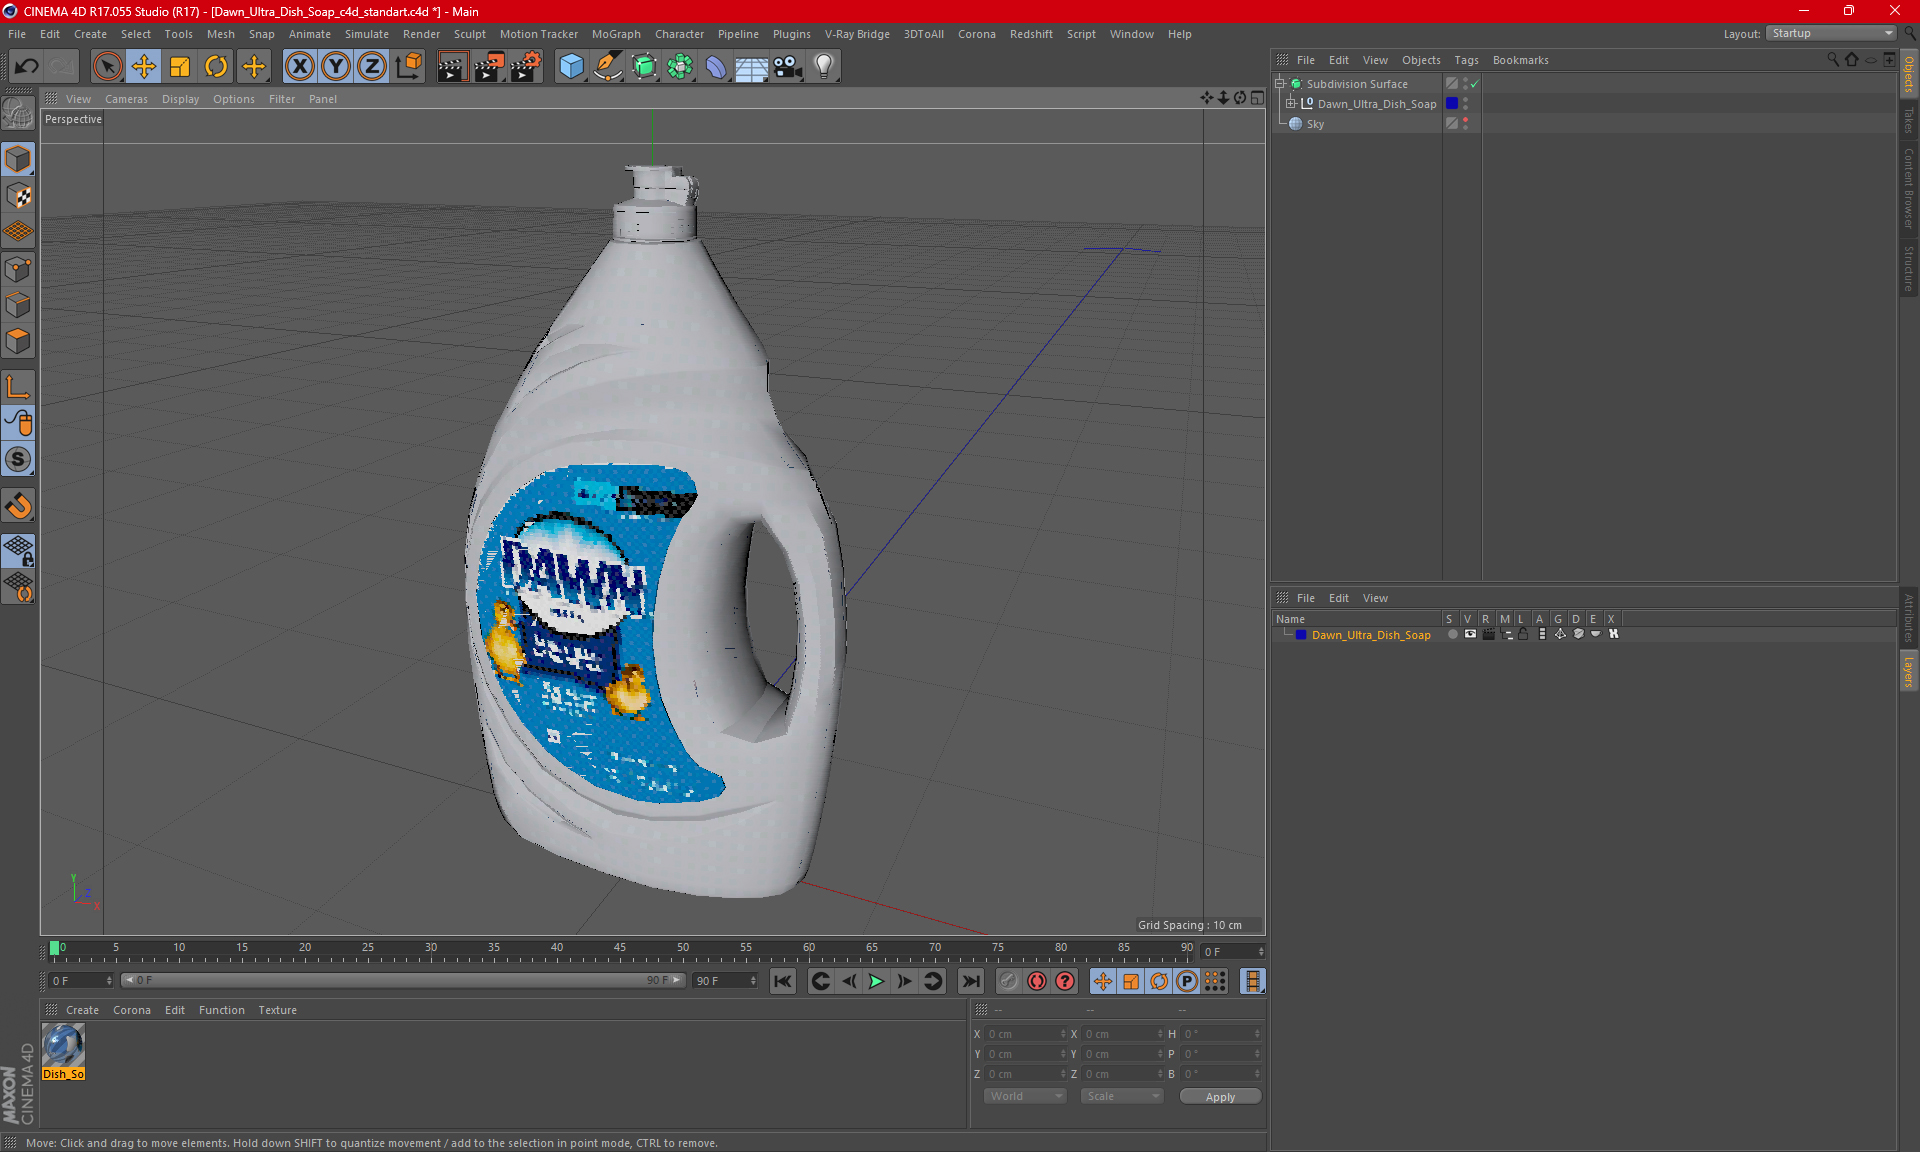Toggle X axis lock
Image resolution: width=1920 pixels, height=1152 pixels.
tap(299, 67)
